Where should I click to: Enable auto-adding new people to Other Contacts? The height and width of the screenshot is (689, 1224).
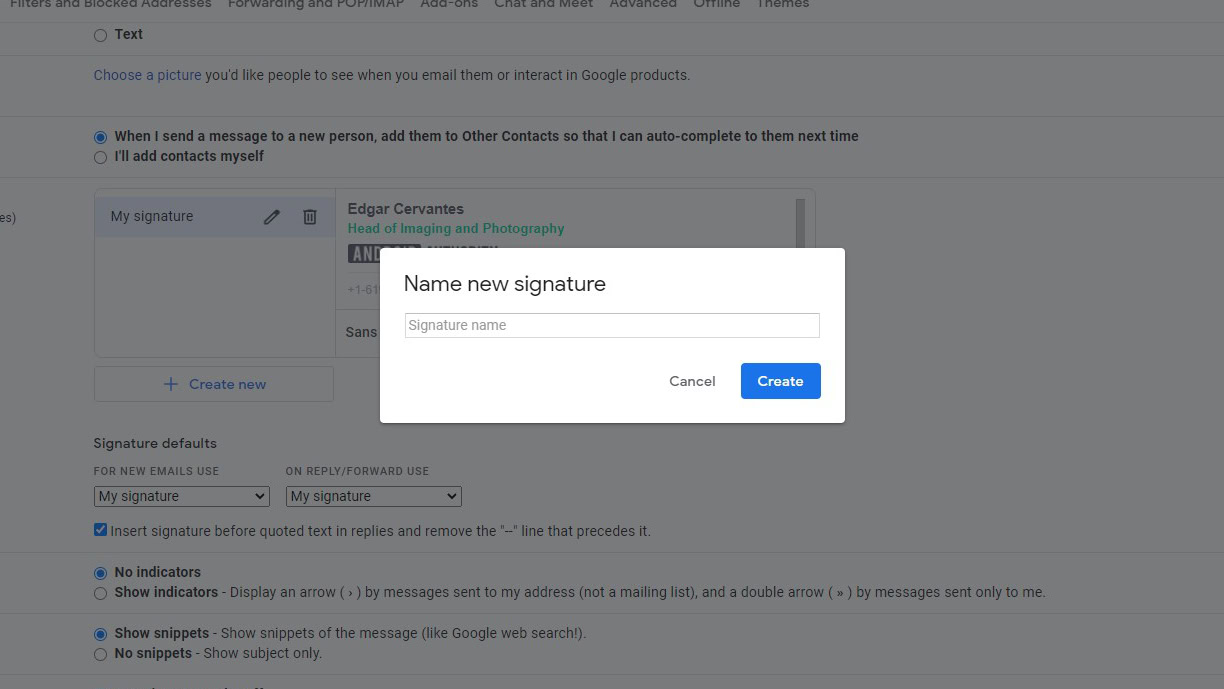click(x=100, y=137)
